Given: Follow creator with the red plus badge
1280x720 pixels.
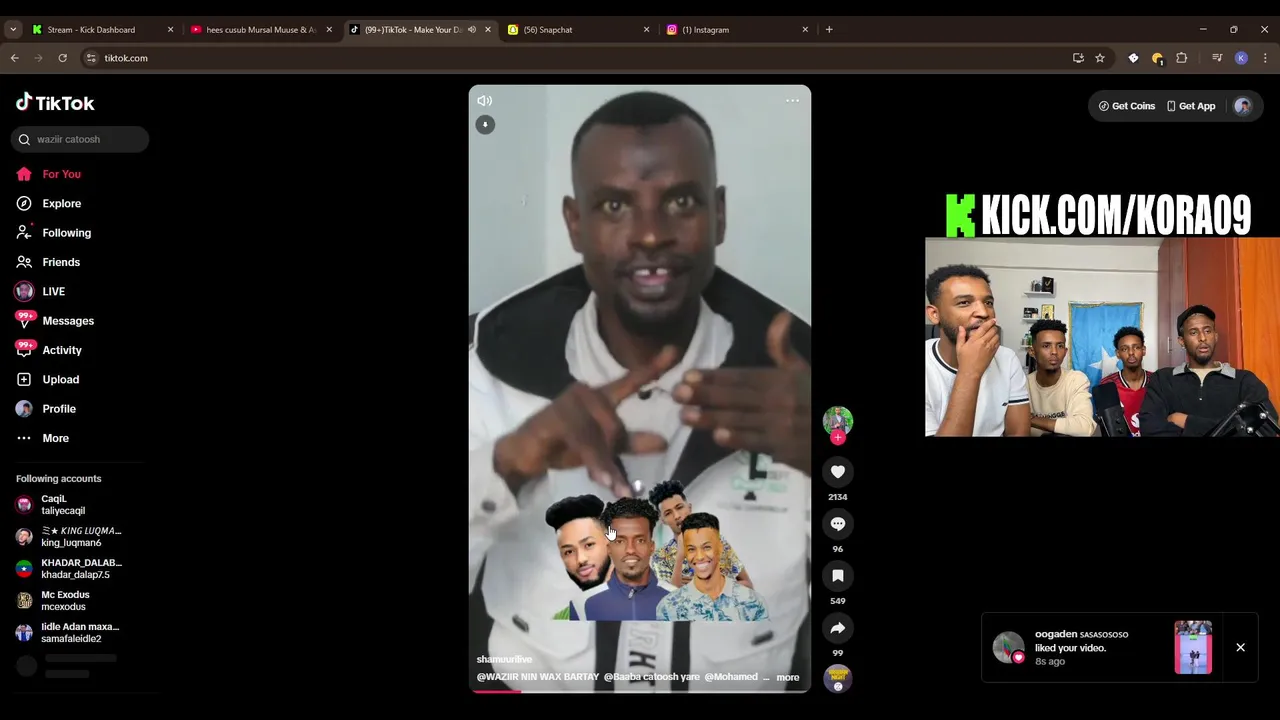Looking at the screenshot, I should [838, 438].
